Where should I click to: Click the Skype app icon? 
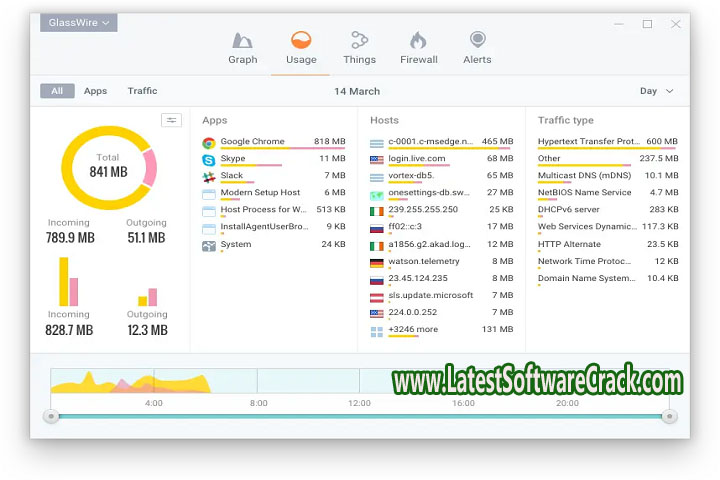click(x=209, y=160)
